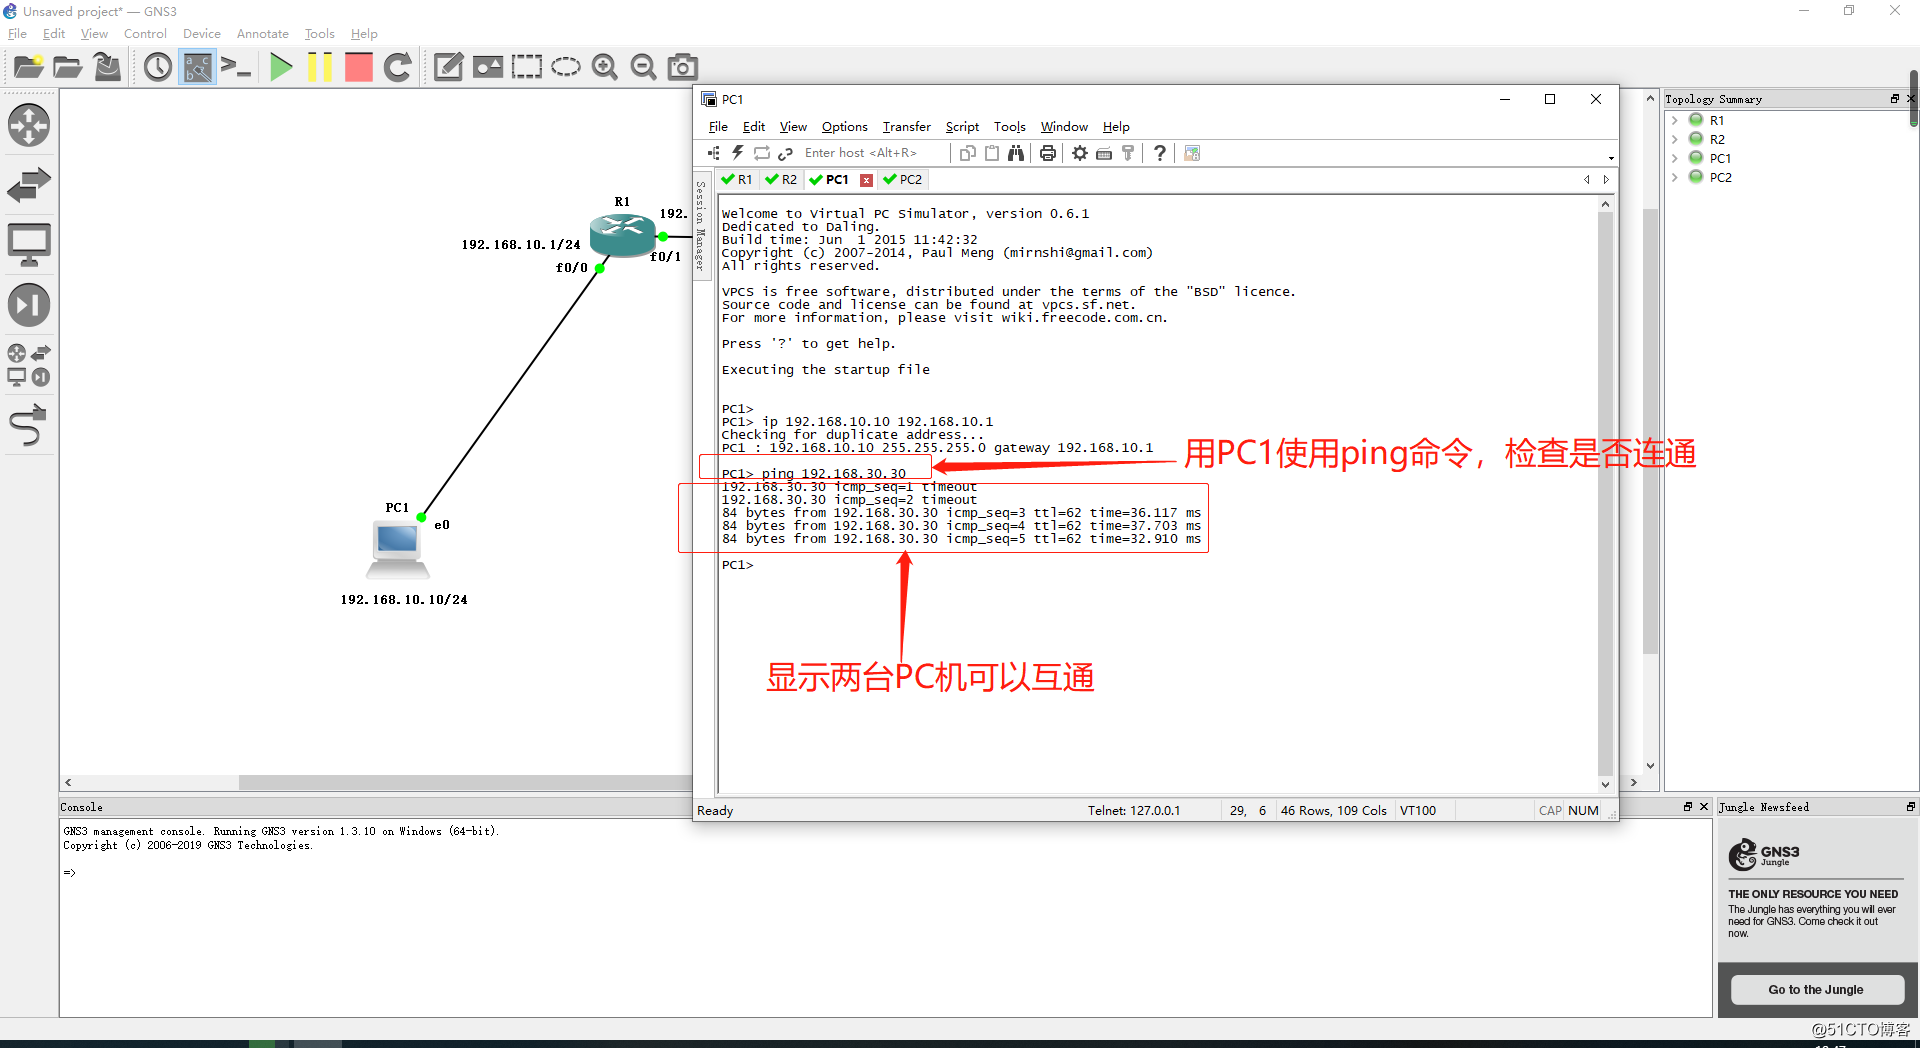
Task: Open GNS3 File menu
Action: pyautogui.click(x=18, y=34)
